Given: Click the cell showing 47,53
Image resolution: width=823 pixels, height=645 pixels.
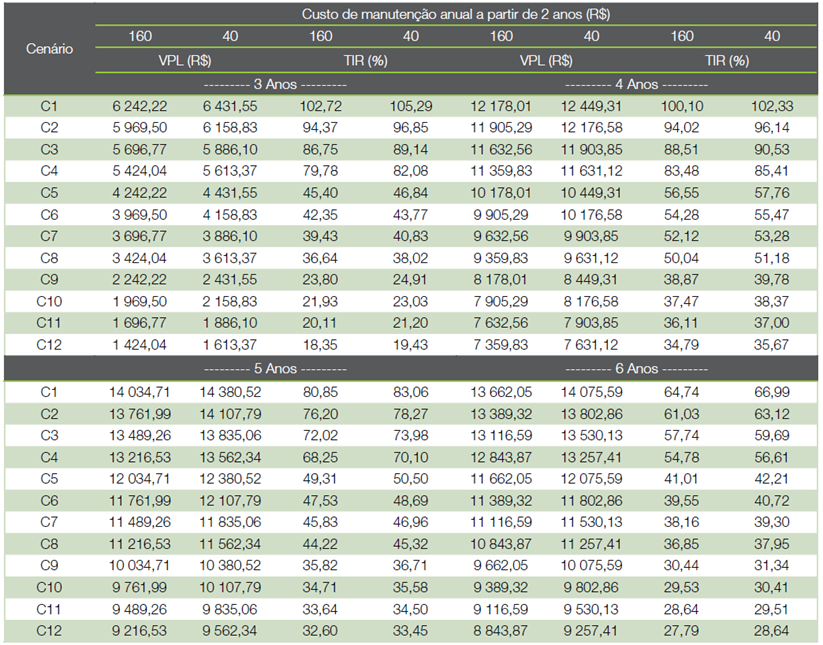Looking at the screenshot, I should point(320,501).
